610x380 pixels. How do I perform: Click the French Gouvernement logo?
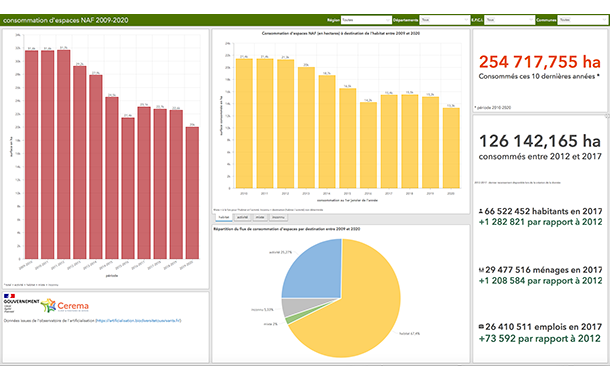click(21, 303)
